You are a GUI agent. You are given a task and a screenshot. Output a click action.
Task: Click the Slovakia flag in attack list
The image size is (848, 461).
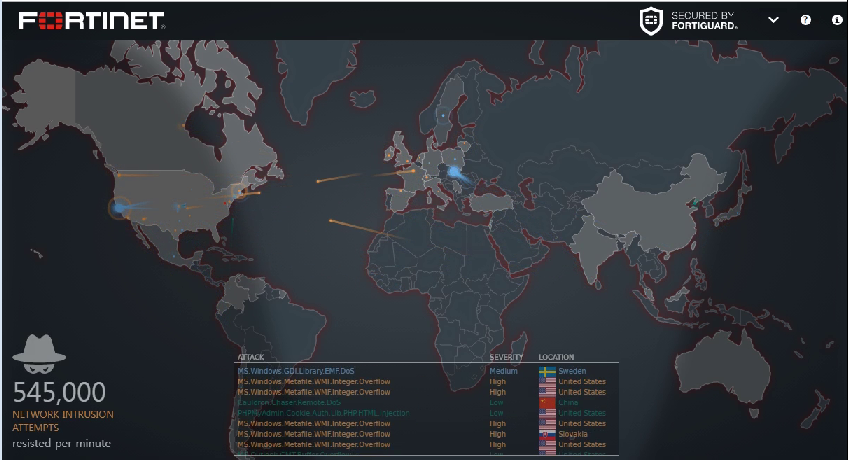click(547, 434)
